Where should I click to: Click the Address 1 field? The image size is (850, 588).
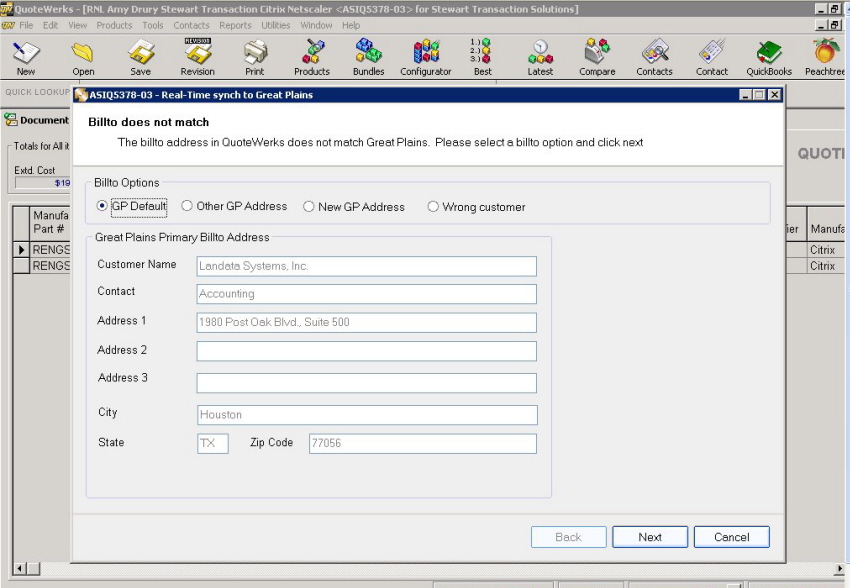tap(366, 322)
